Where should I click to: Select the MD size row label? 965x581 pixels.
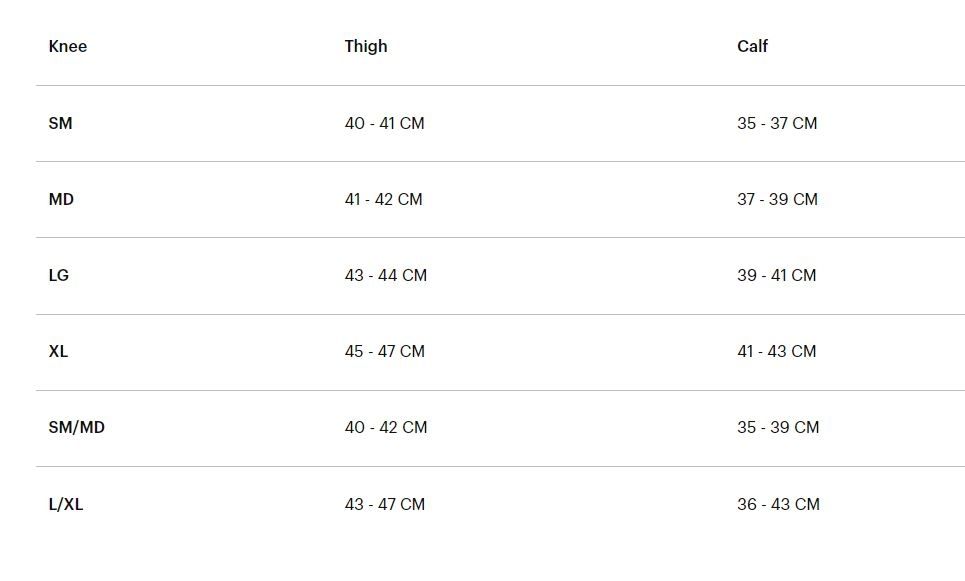tap(61, 199)
